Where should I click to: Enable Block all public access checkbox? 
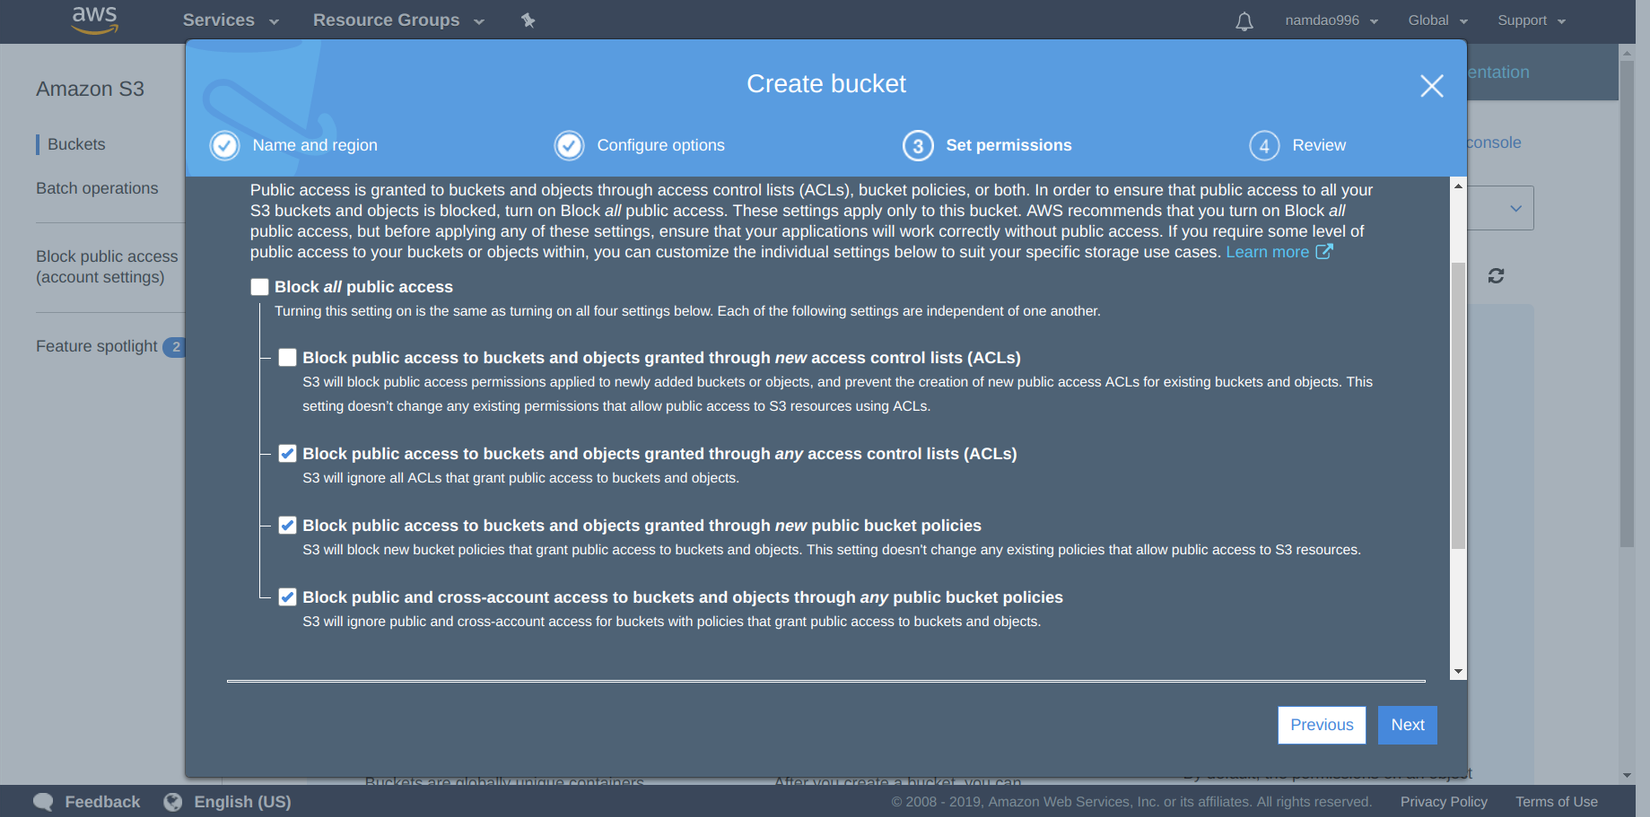pyautogui.click(x=260, y=287)
